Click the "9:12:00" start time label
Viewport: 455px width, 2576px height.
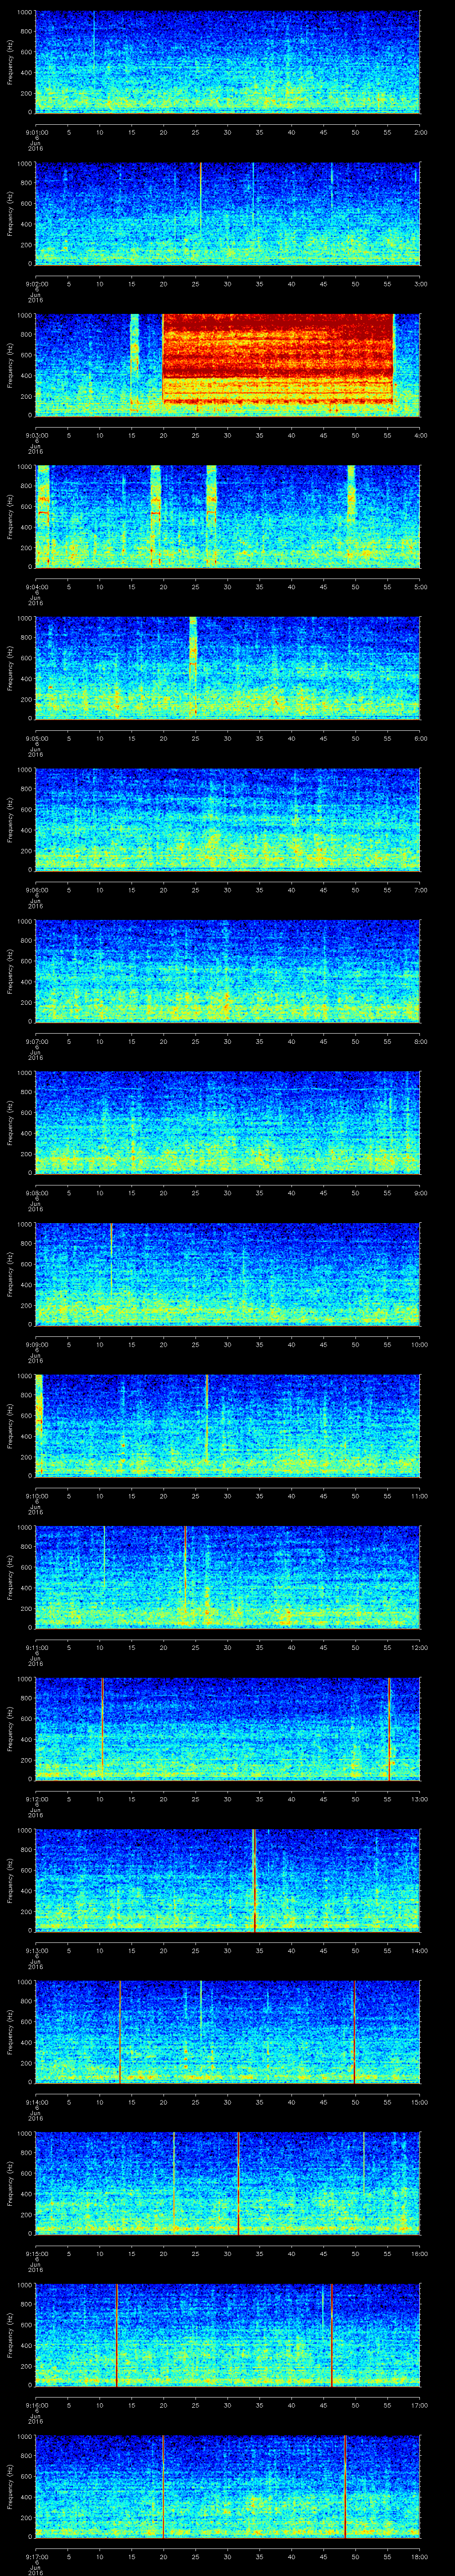[x=37, y=1798]
